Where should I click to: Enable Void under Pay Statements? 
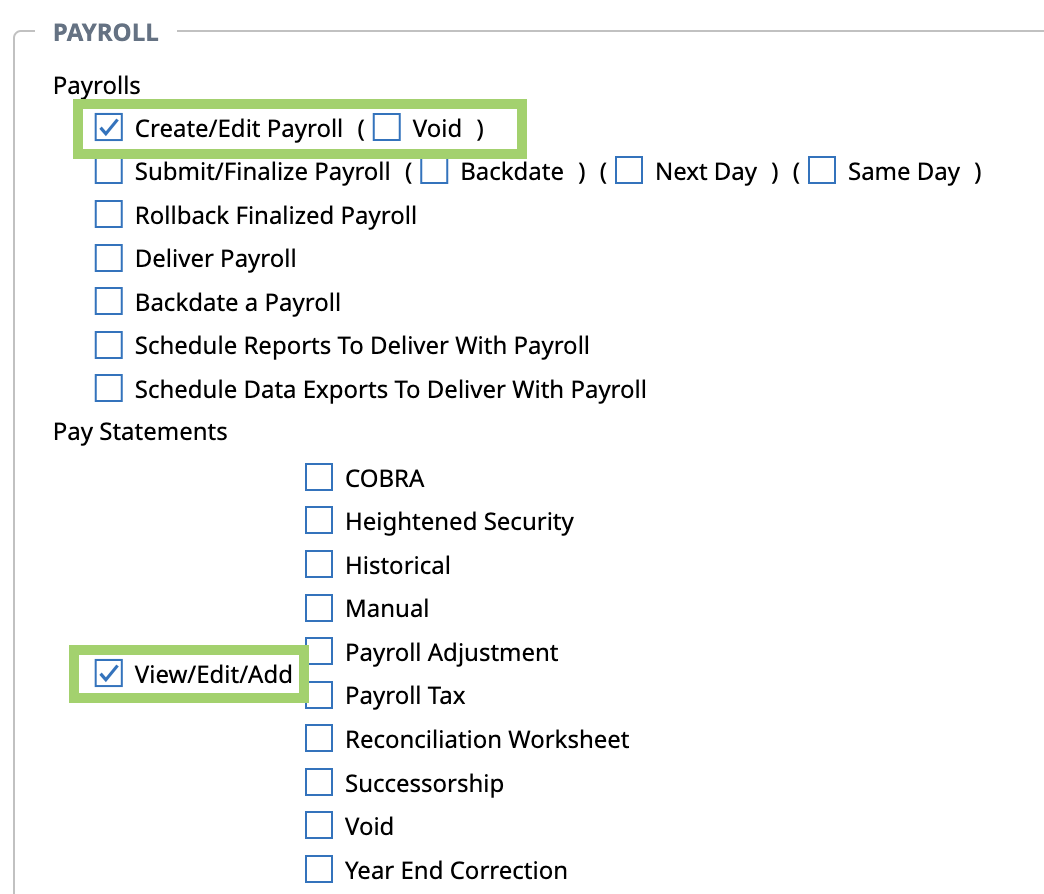pos(319,825)
